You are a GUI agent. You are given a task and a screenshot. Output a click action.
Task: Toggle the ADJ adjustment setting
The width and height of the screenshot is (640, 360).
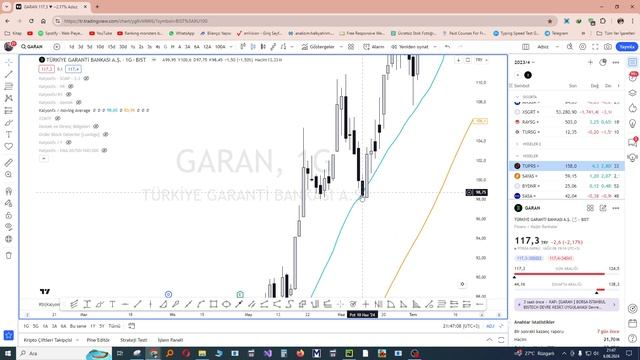[x=490, y=326]
